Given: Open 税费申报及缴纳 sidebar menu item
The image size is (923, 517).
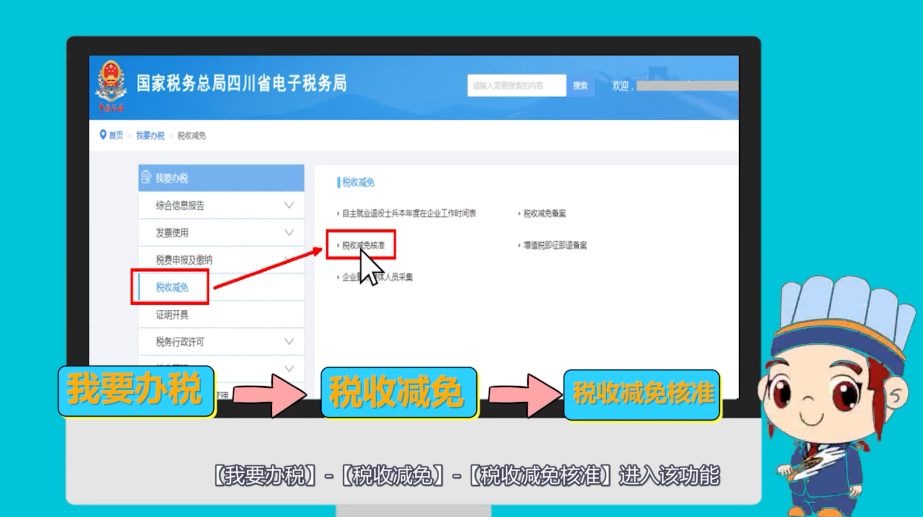Looking at the screenshot, I should (221, 260).
